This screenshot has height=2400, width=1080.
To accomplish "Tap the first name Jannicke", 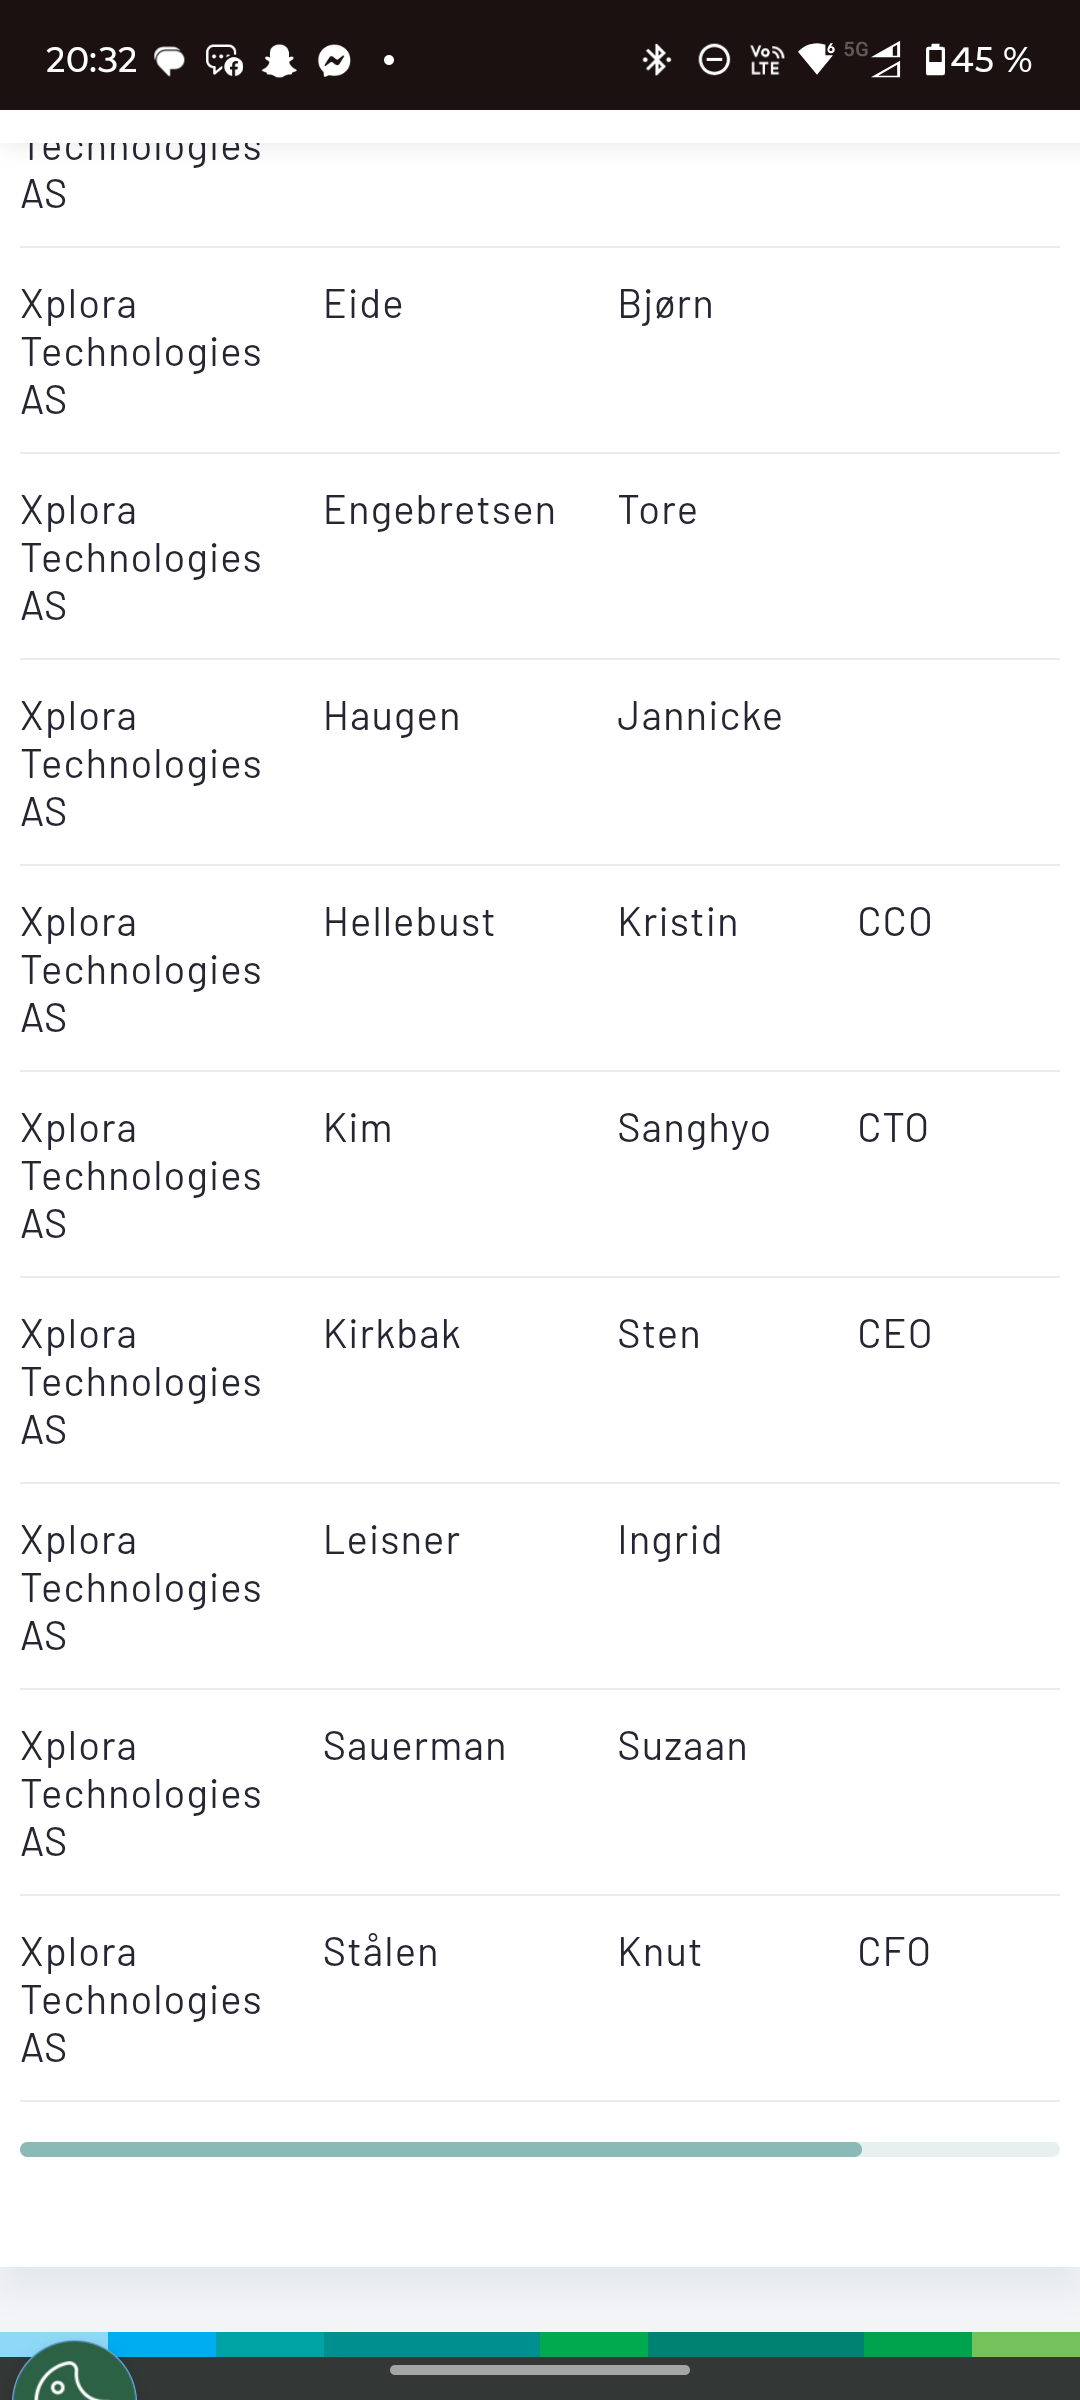I will coord(700,716).
